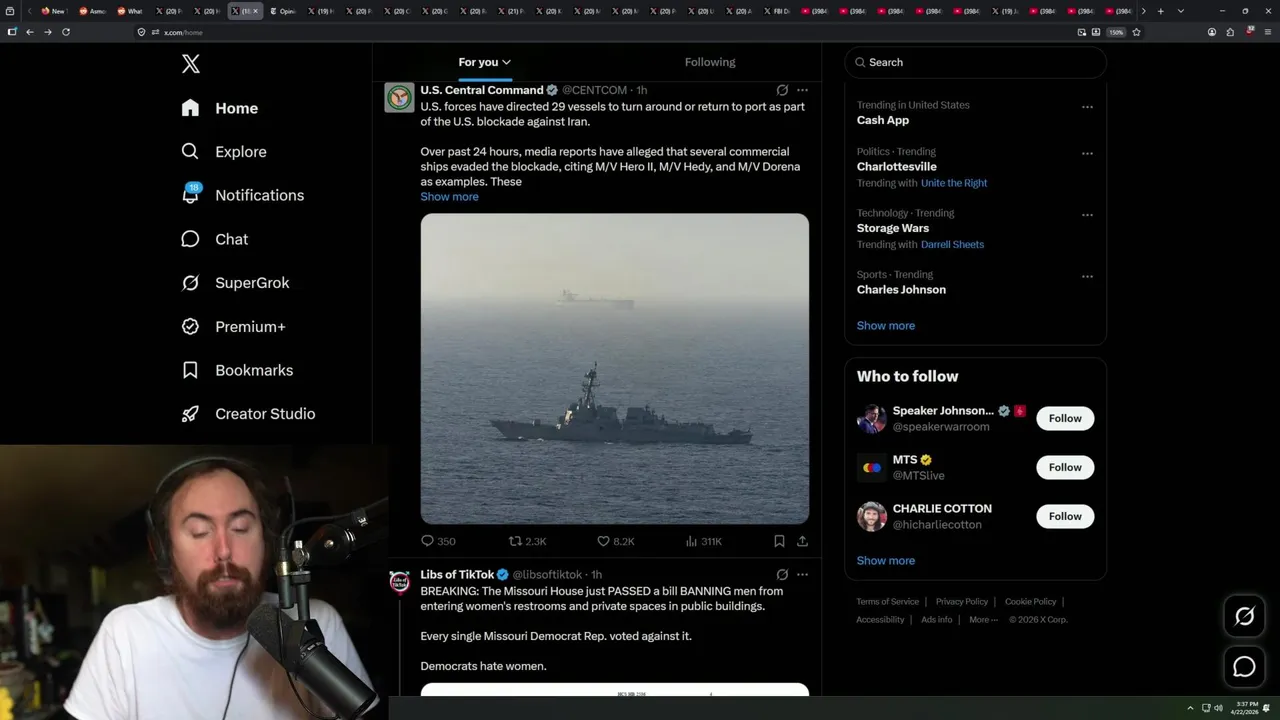Follow Speaker Johnson account
The width and height of the screenshot is (1280, 720).
[1065, 418]
